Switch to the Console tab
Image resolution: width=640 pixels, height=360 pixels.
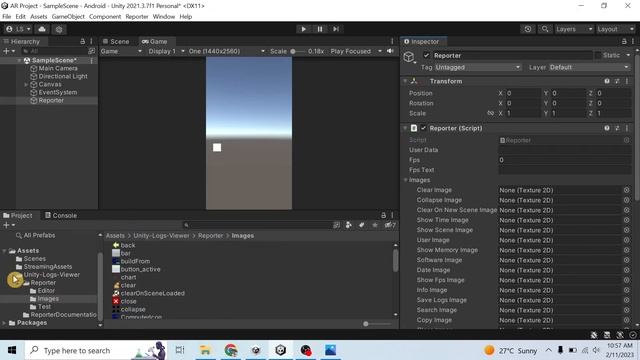coord(61,216)
